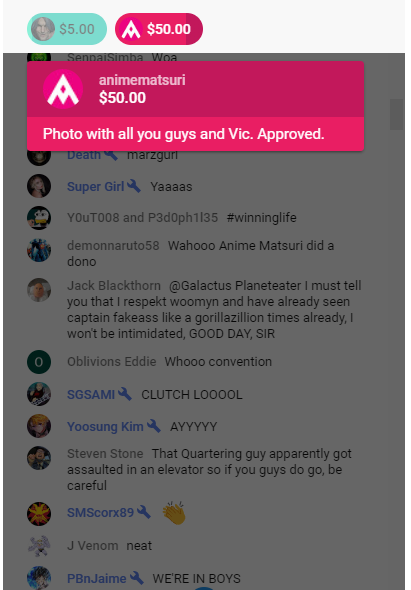Click SMScorx89's wrench badge

click(144, 512)
